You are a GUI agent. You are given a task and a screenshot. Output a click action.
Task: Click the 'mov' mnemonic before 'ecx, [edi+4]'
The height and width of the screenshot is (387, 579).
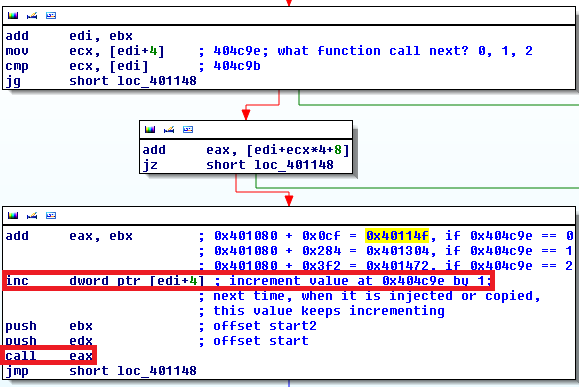17,51
